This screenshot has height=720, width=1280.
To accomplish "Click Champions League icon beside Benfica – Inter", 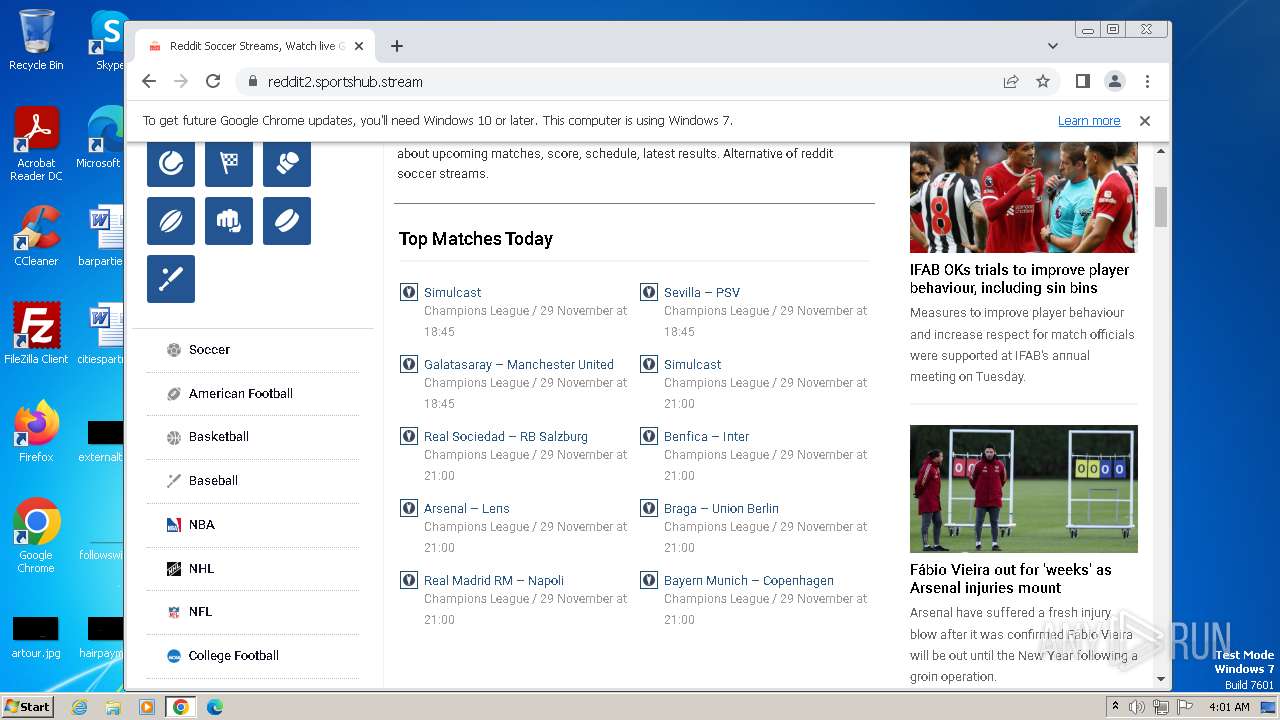I will [x=649, y=436].
